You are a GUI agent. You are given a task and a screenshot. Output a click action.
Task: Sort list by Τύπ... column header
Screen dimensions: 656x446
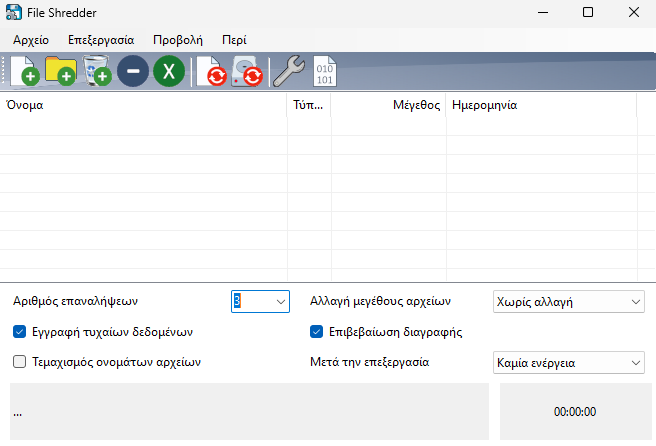pyautogui.click(x=309, y=105)
